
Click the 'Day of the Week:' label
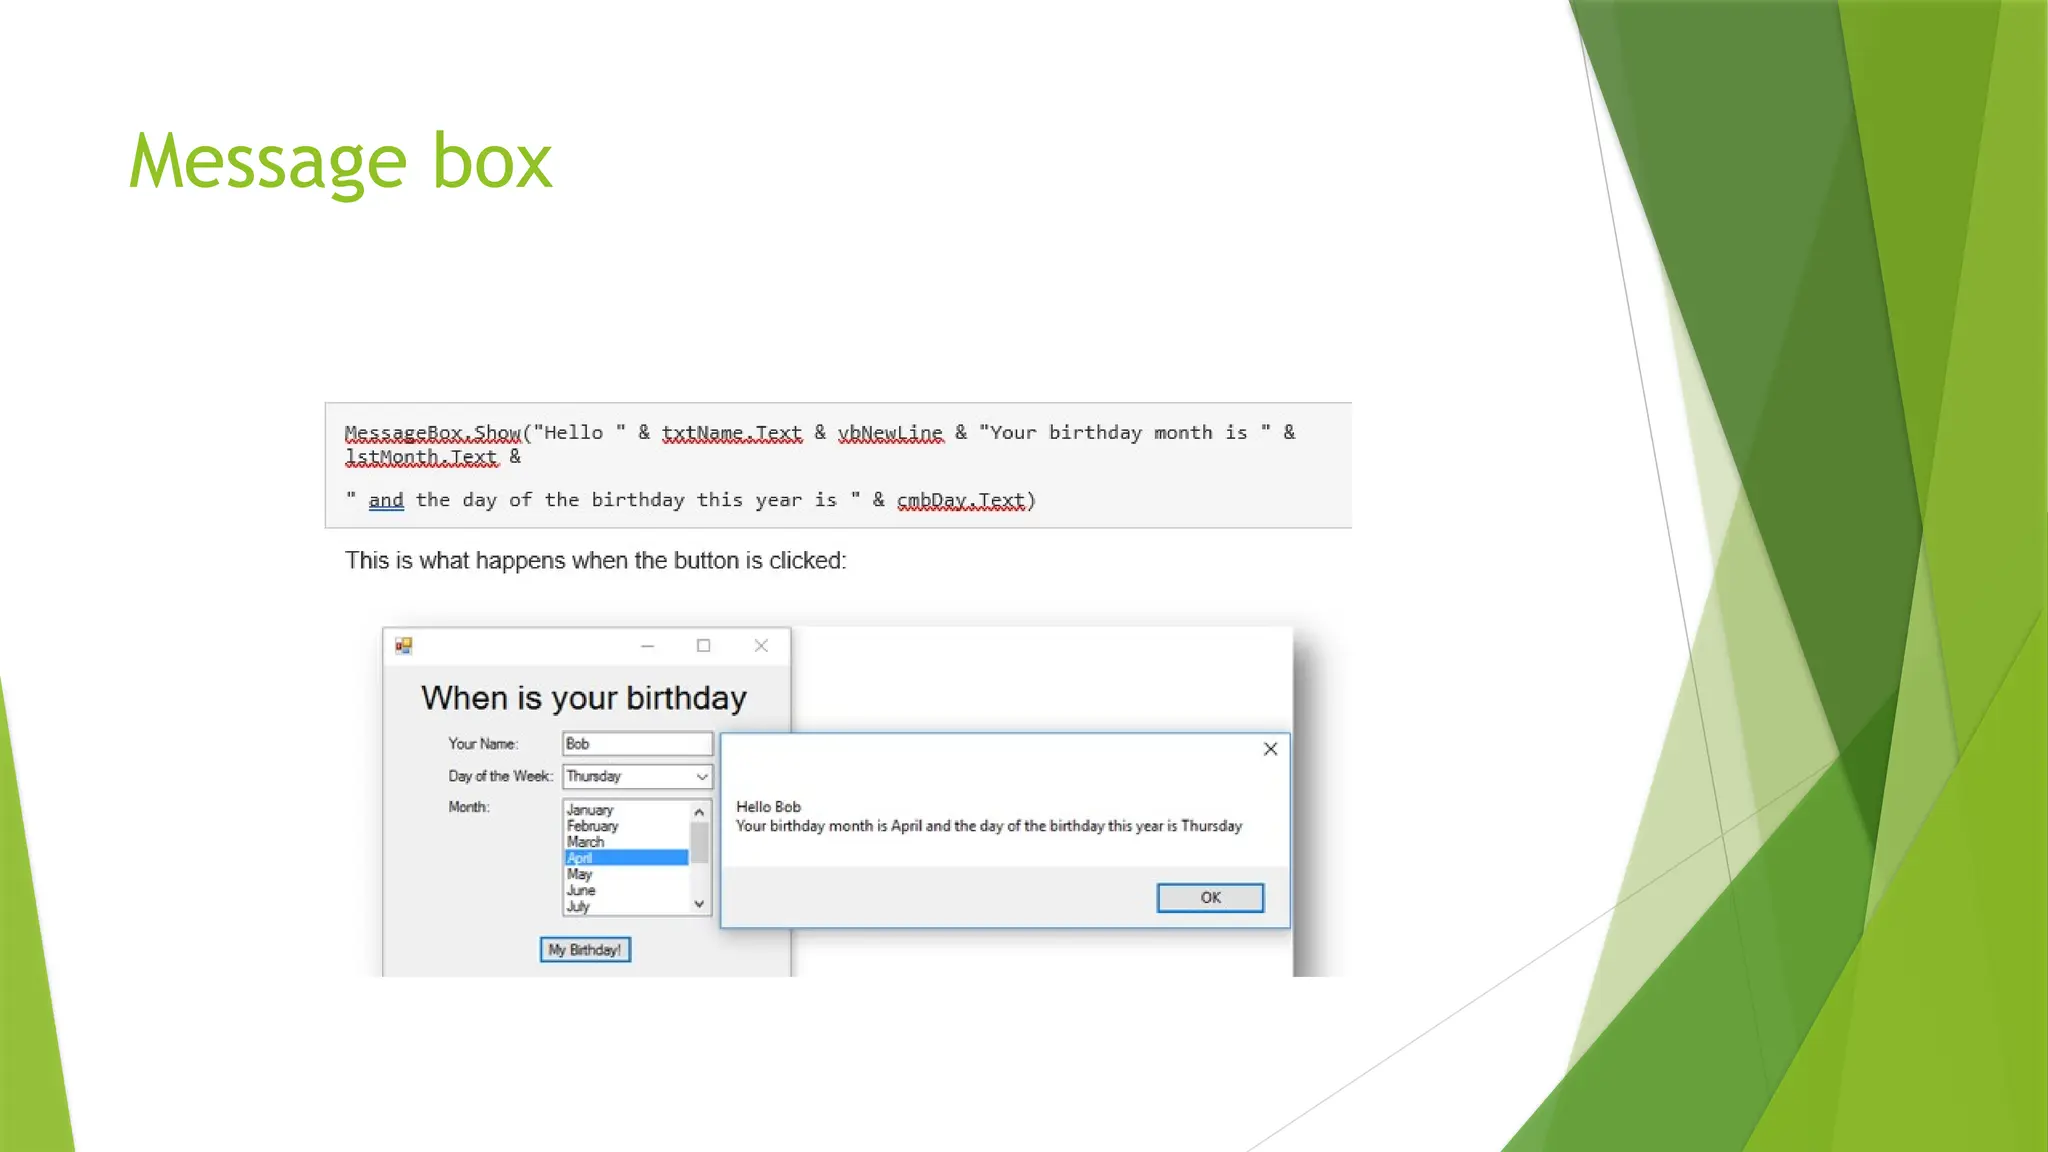point(500,776)
